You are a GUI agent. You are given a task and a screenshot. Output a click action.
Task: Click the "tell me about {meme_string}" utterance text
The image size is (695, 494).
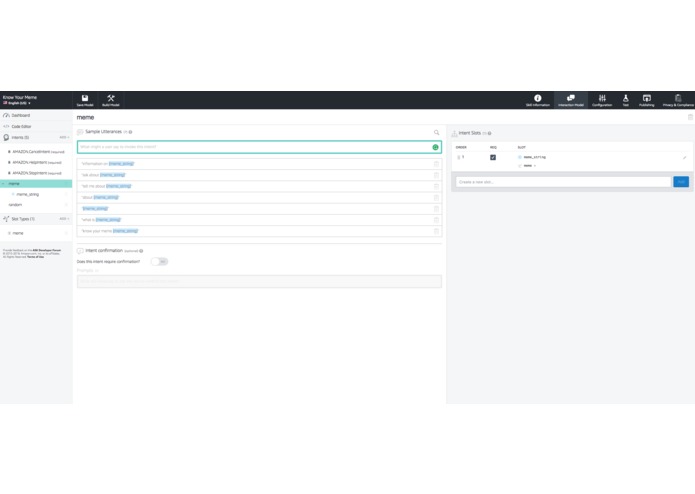(x=106, y=186)
